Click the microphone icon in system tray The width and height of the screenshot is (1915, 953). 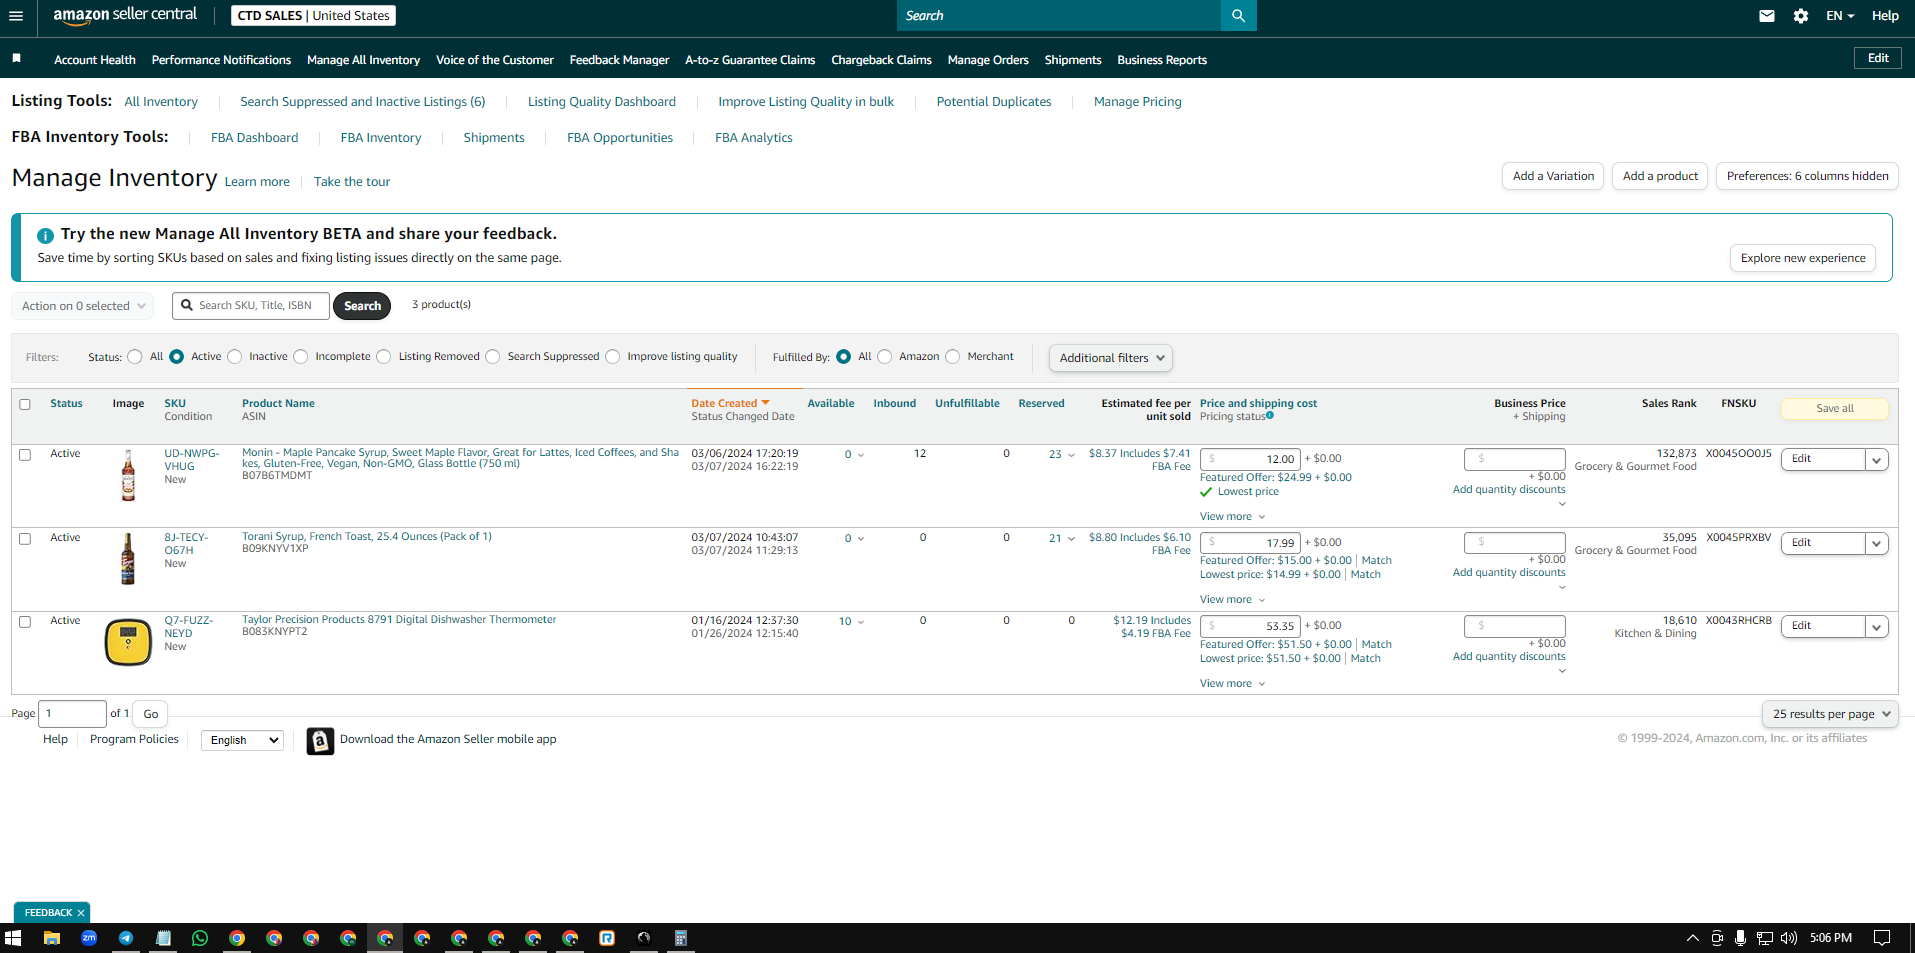(x=1741, y=938)
